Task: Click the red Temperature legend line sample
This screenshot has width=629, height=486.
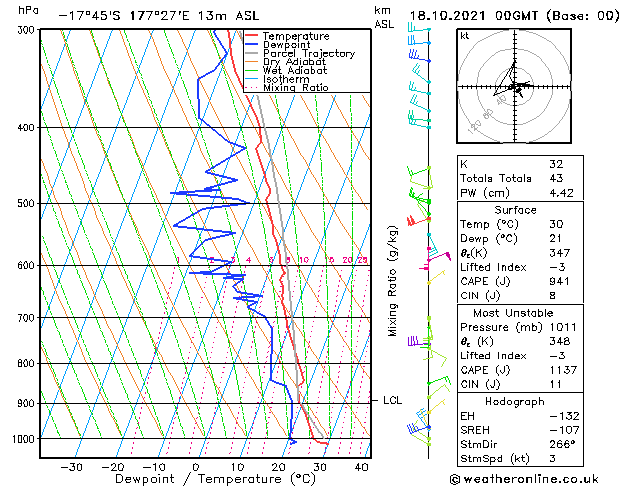Action: (x=252, y=36)
